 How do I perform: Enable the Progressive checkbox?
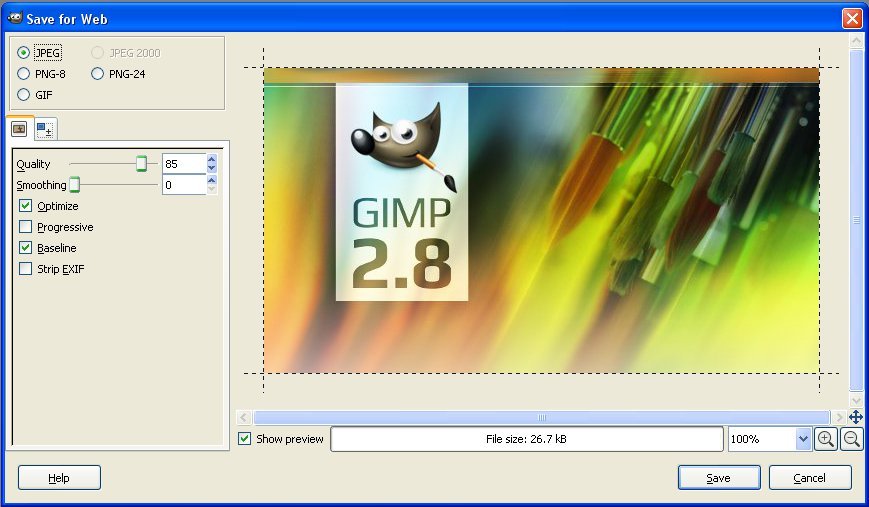point(25,227)
